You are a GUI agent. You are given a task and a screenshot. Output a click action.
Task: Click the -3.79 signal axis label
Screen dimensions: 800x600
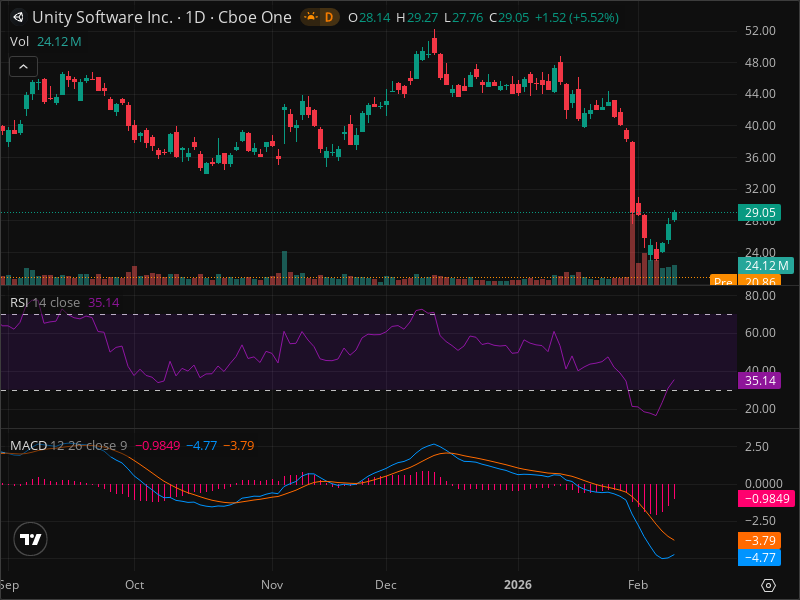point(760,540)
